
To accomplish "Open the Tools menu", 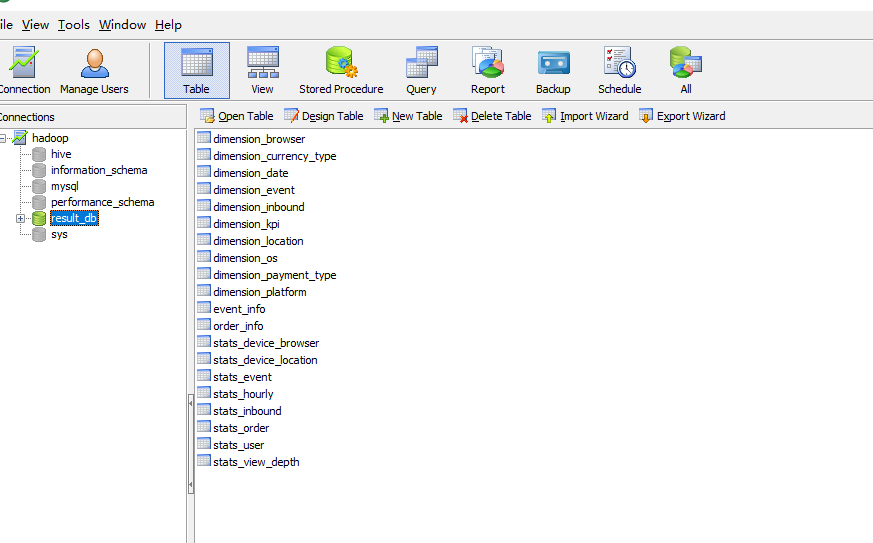I will pos(73,25).
